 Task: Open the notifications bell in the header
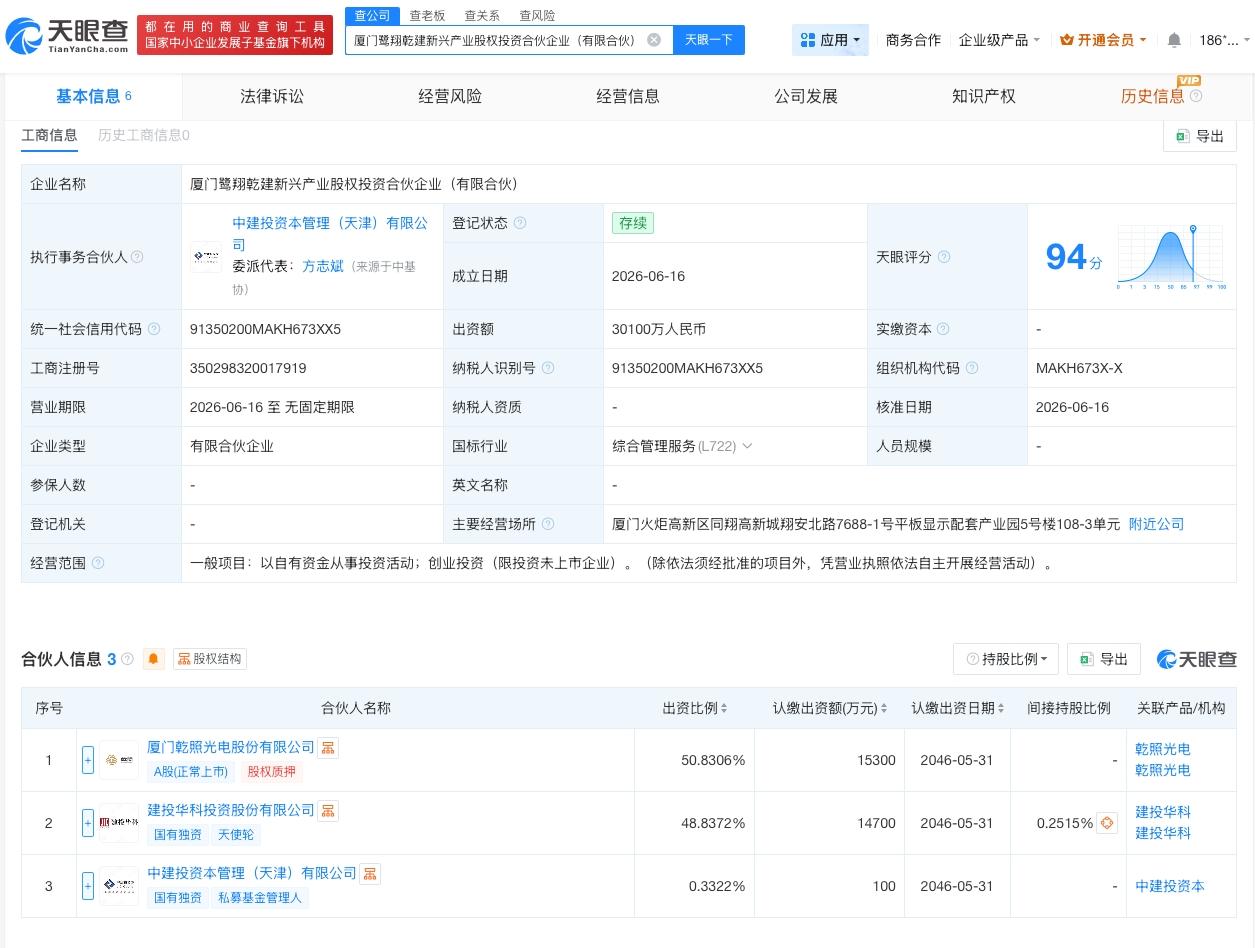[1174, 40]
